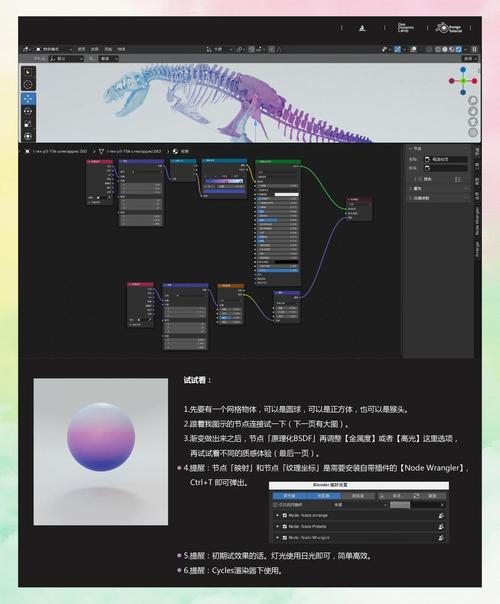Click the pause icon in viewport header
The width and height of the screenshot is (500, 604).
[x=475, y=49]
